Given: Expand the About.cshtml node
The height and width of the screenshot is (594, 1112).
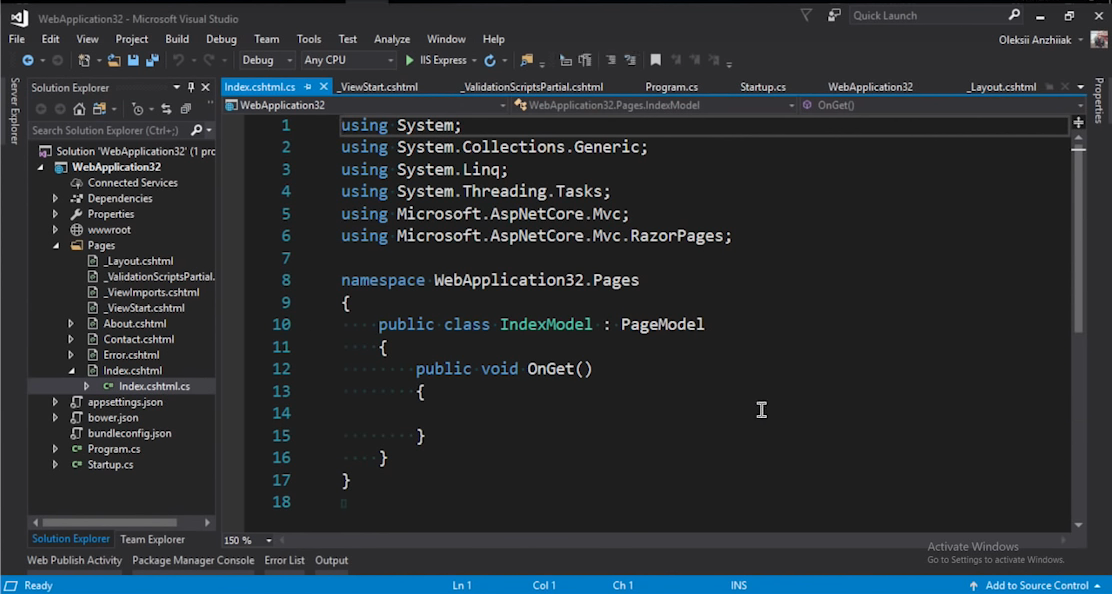Looking at the screenshot, I should [71, 323].
